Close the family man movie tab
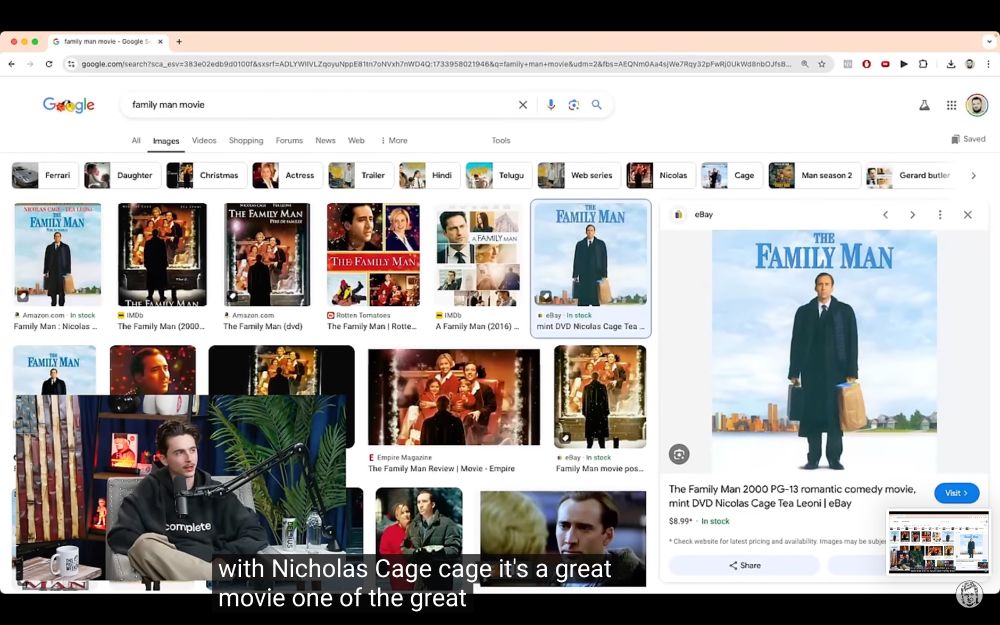This screenshot has height=625, width=1000. [160, 41]
